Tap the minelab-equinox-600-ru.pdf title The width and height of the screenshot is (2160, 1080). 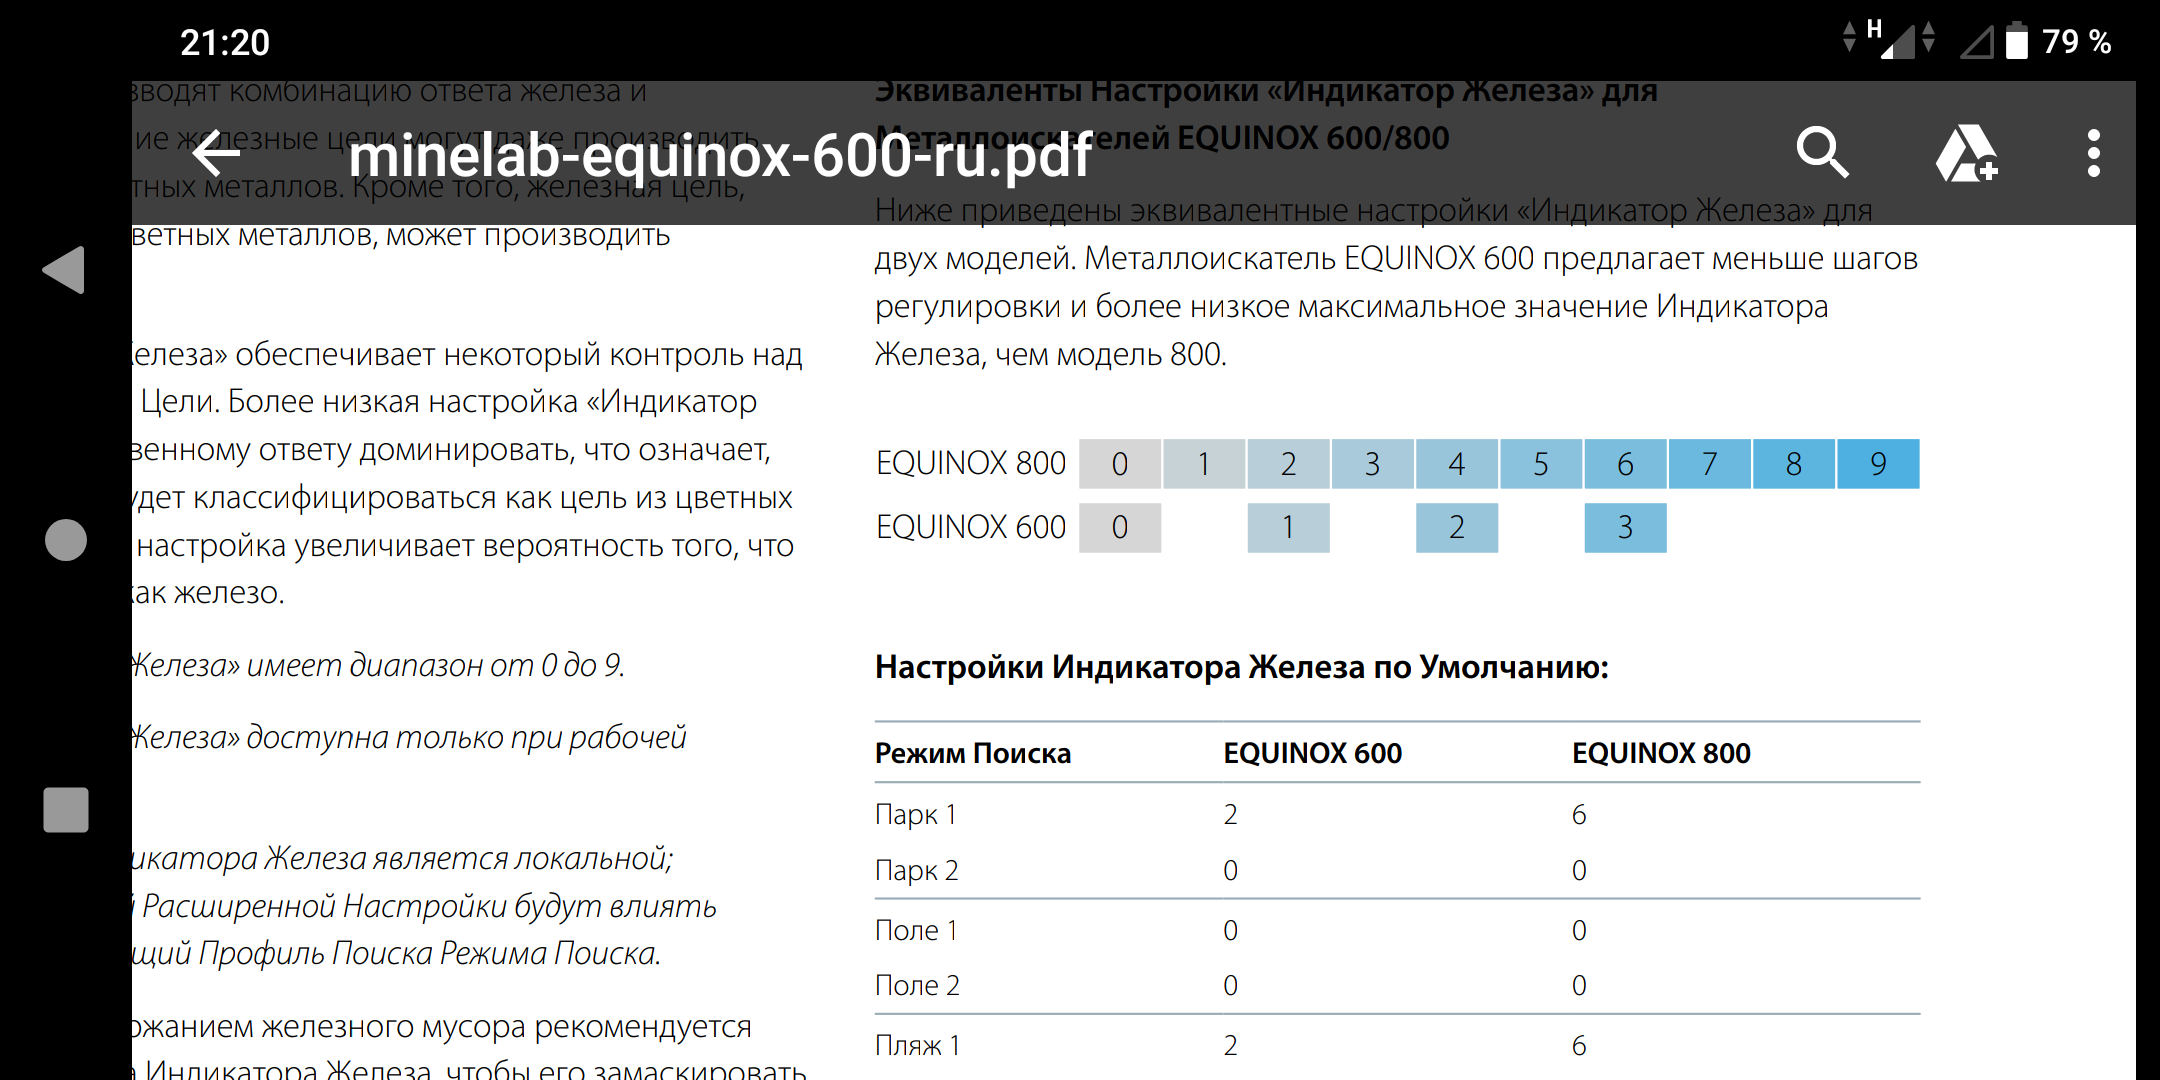point(720,156)
